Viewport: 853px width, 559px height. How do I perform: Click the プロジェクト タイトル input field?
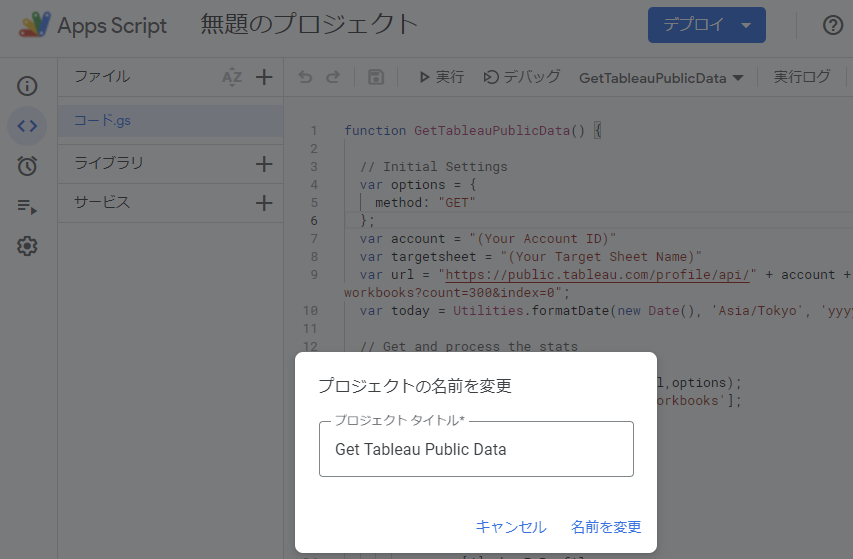click(x=476, y=449)
